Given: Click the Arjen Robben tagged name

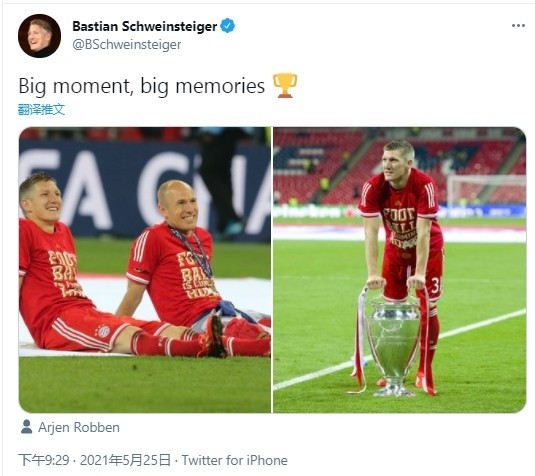Looking at the screenshot, I should (79, 427).
